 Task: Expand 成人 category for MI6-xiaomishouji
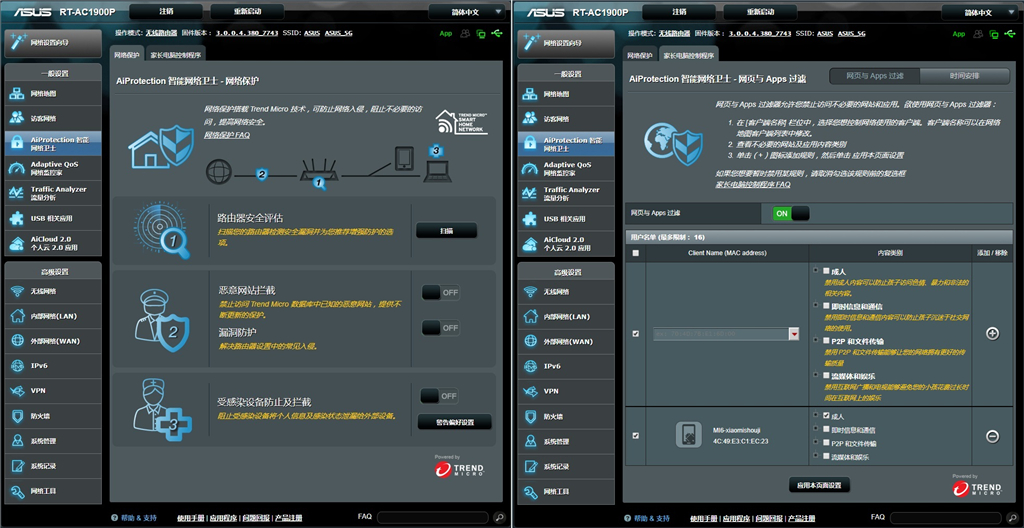pos(816,415)
